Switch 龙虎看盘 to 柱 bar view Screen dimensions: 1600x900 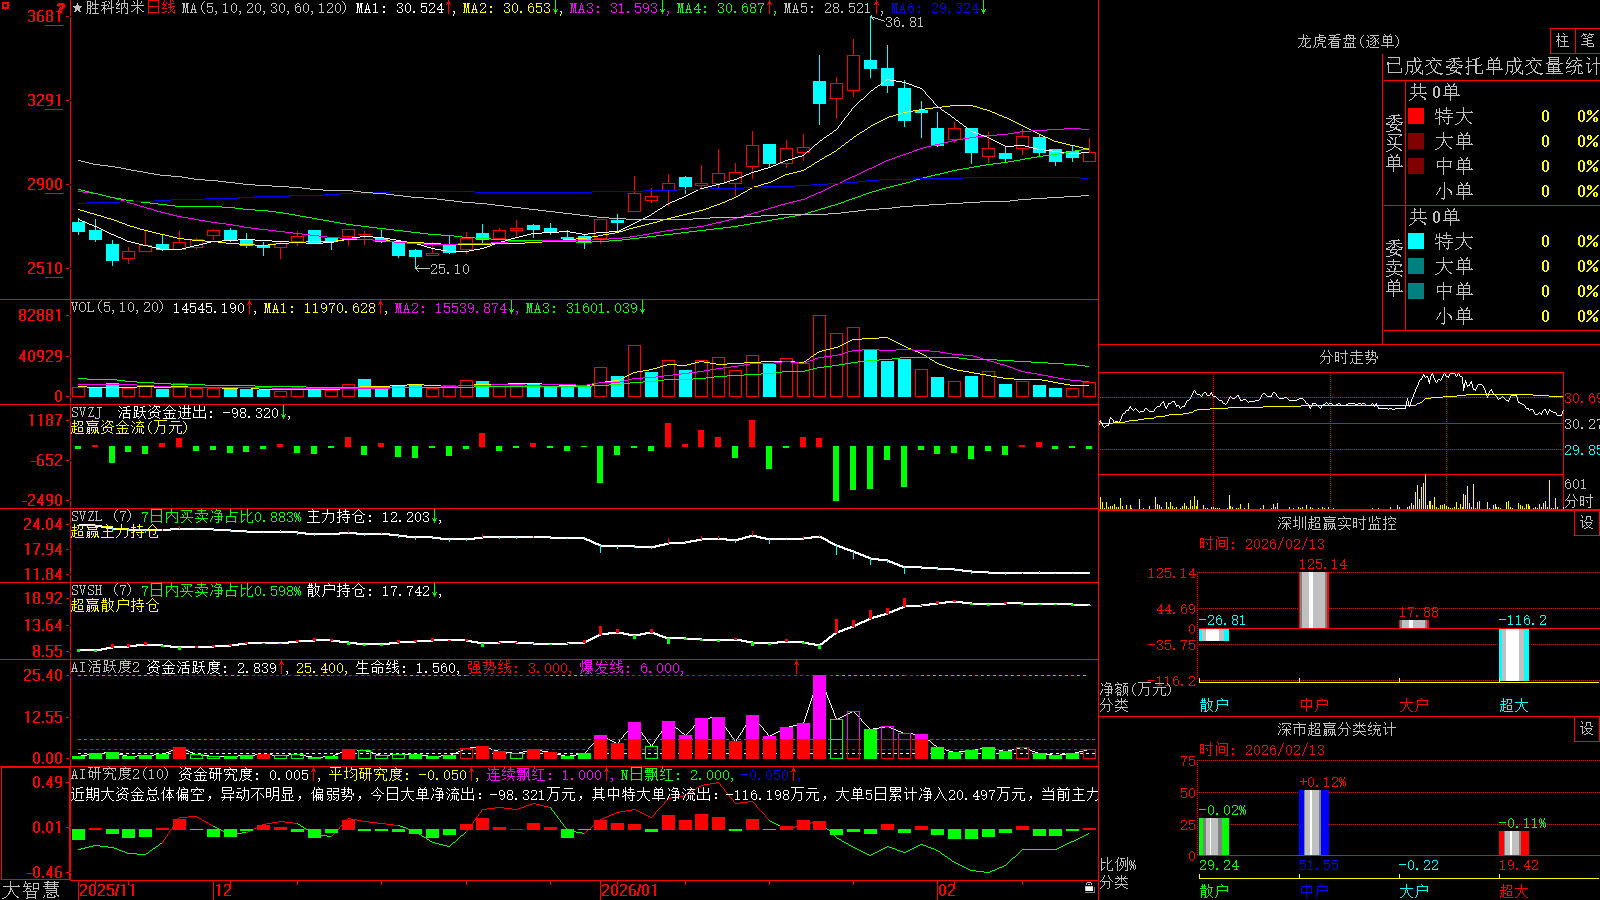[x=1562, y=40]
